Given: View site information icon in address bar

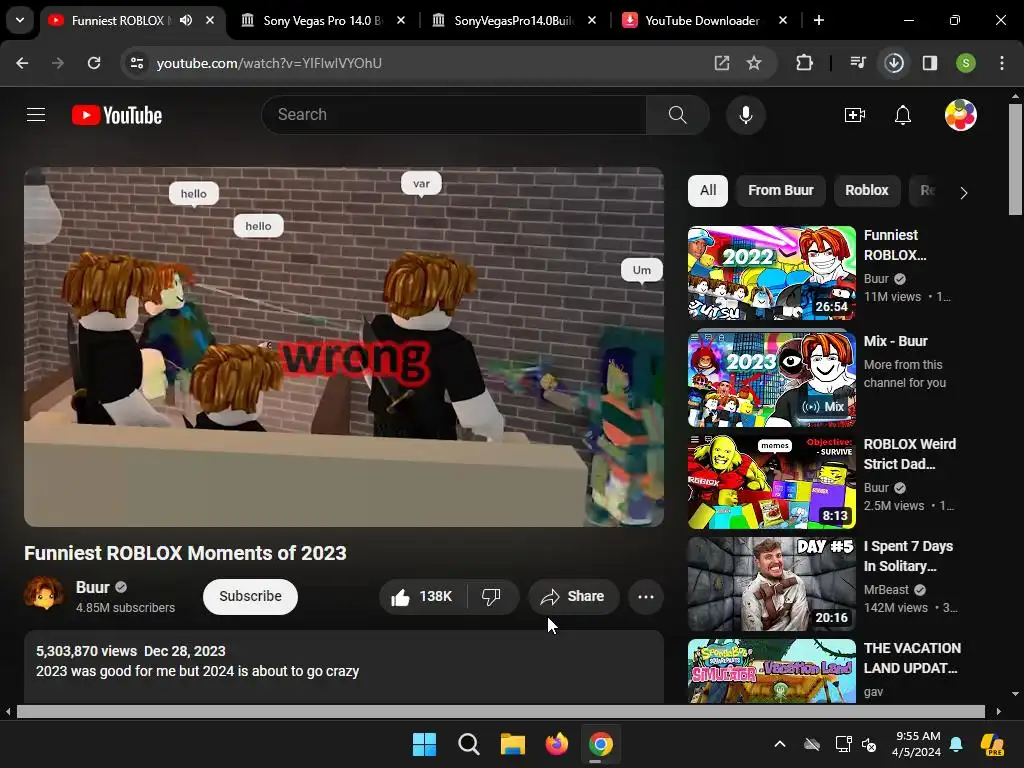Looking at the screenshot, I should coord(137,63).
